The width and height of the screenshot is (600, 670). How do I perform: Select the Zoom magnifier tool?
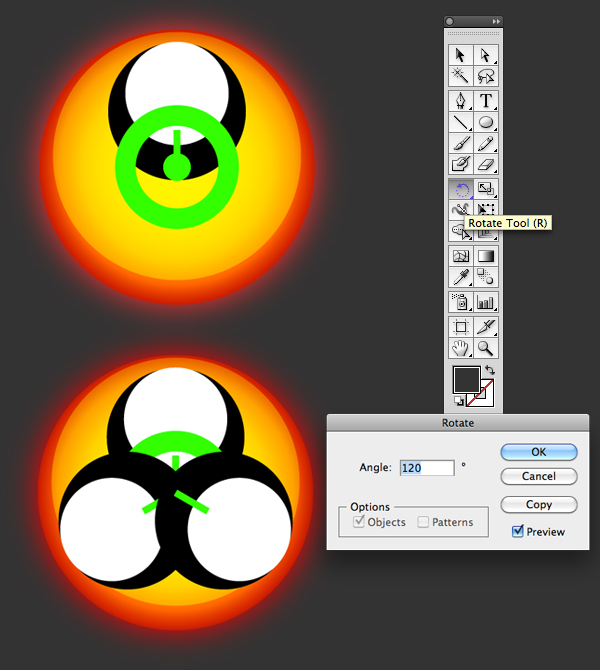coord(486,348)
